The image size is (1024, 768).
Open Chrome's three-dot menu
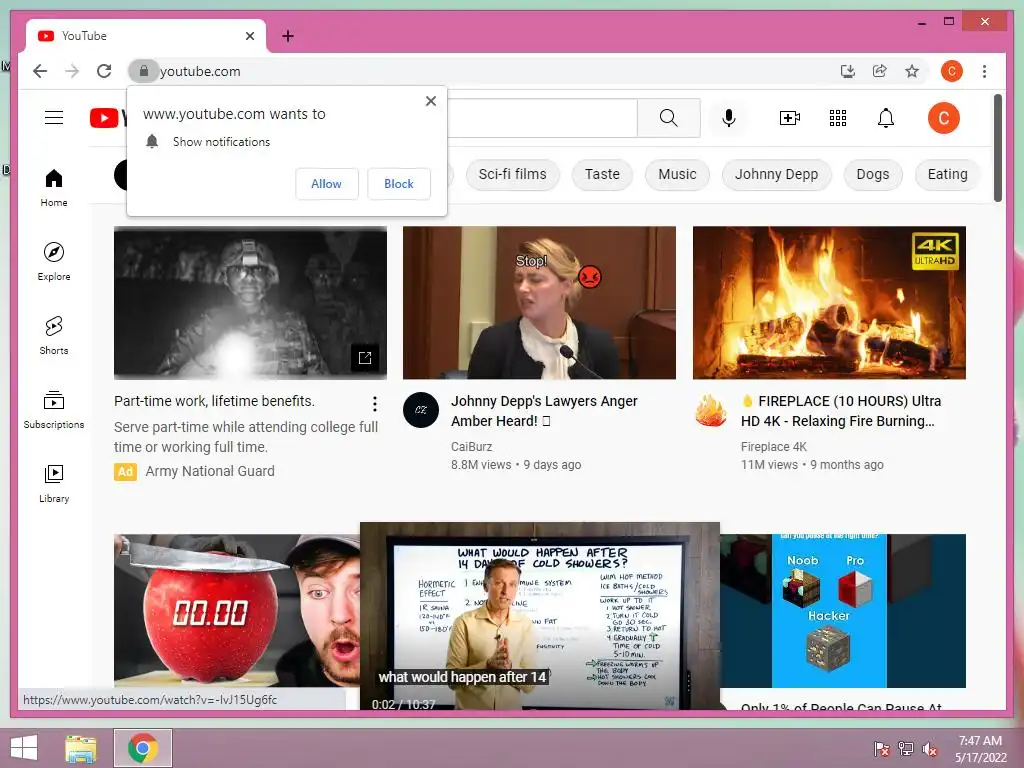(x=984, y=71)
